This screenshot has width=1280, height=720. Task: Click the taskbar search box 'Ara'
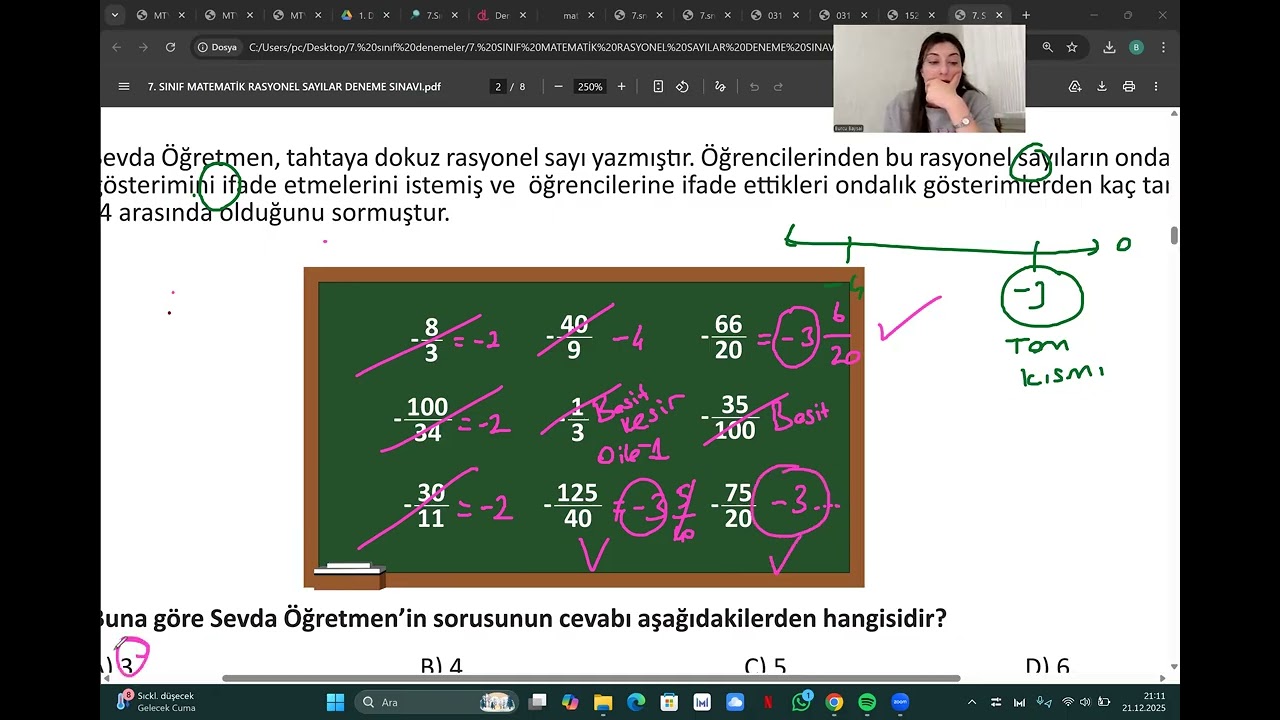(437, 702)
